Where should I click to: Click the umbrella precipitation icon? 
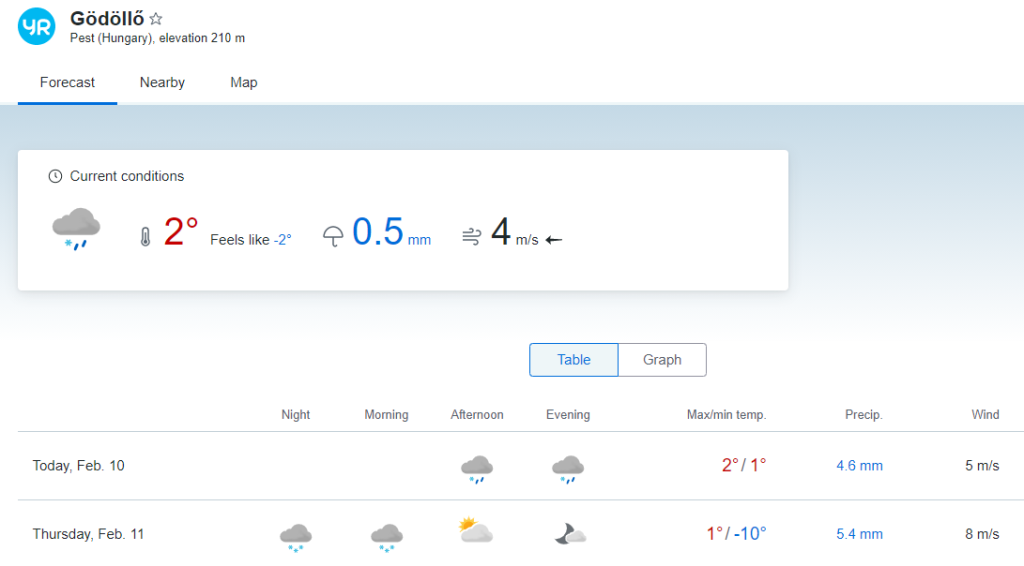point(333,237)
